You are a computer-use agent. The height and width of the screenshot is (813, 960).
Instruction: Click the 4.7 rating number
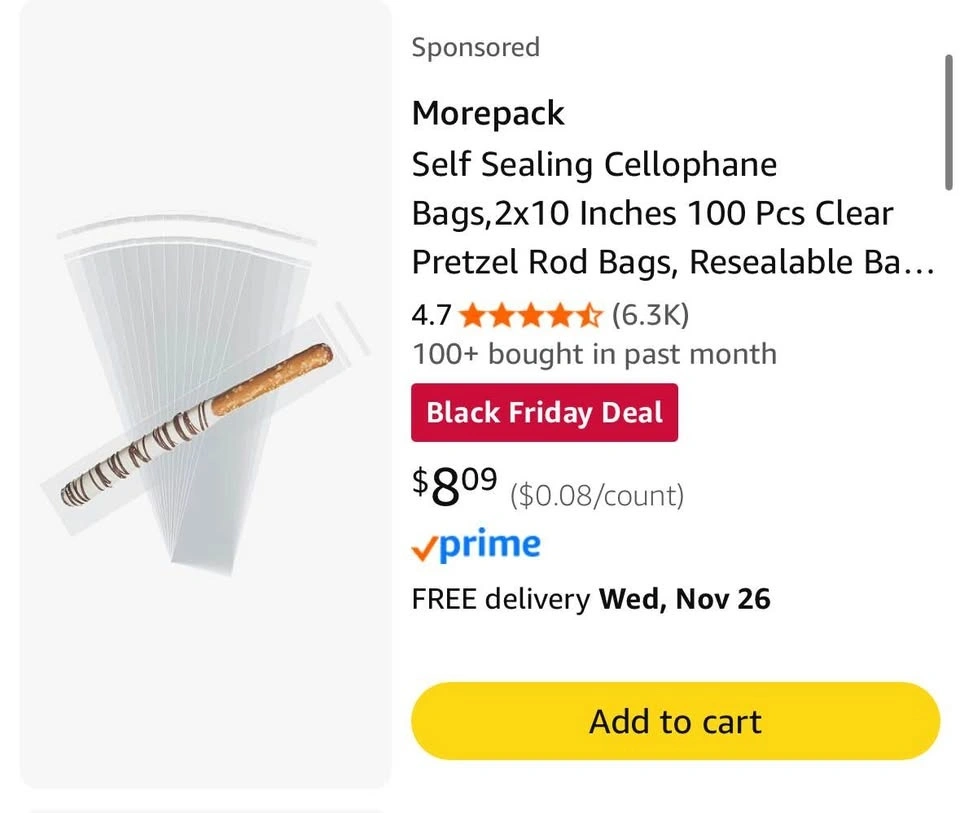pos(431,316)
